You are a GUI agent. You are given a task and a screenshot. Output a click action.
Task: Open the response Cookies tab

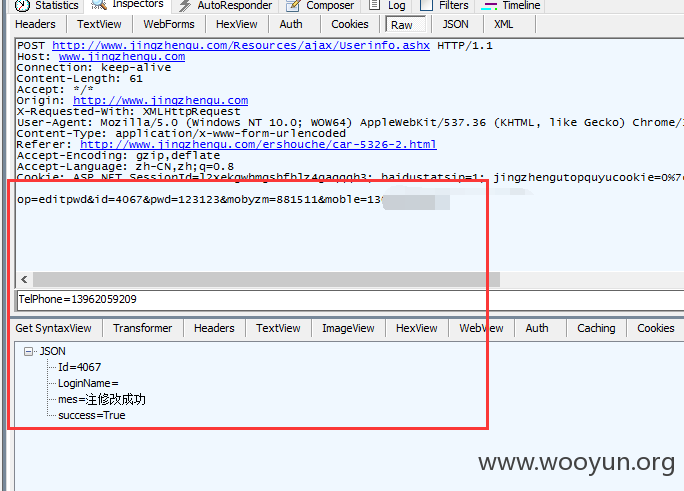pos(656,328)
